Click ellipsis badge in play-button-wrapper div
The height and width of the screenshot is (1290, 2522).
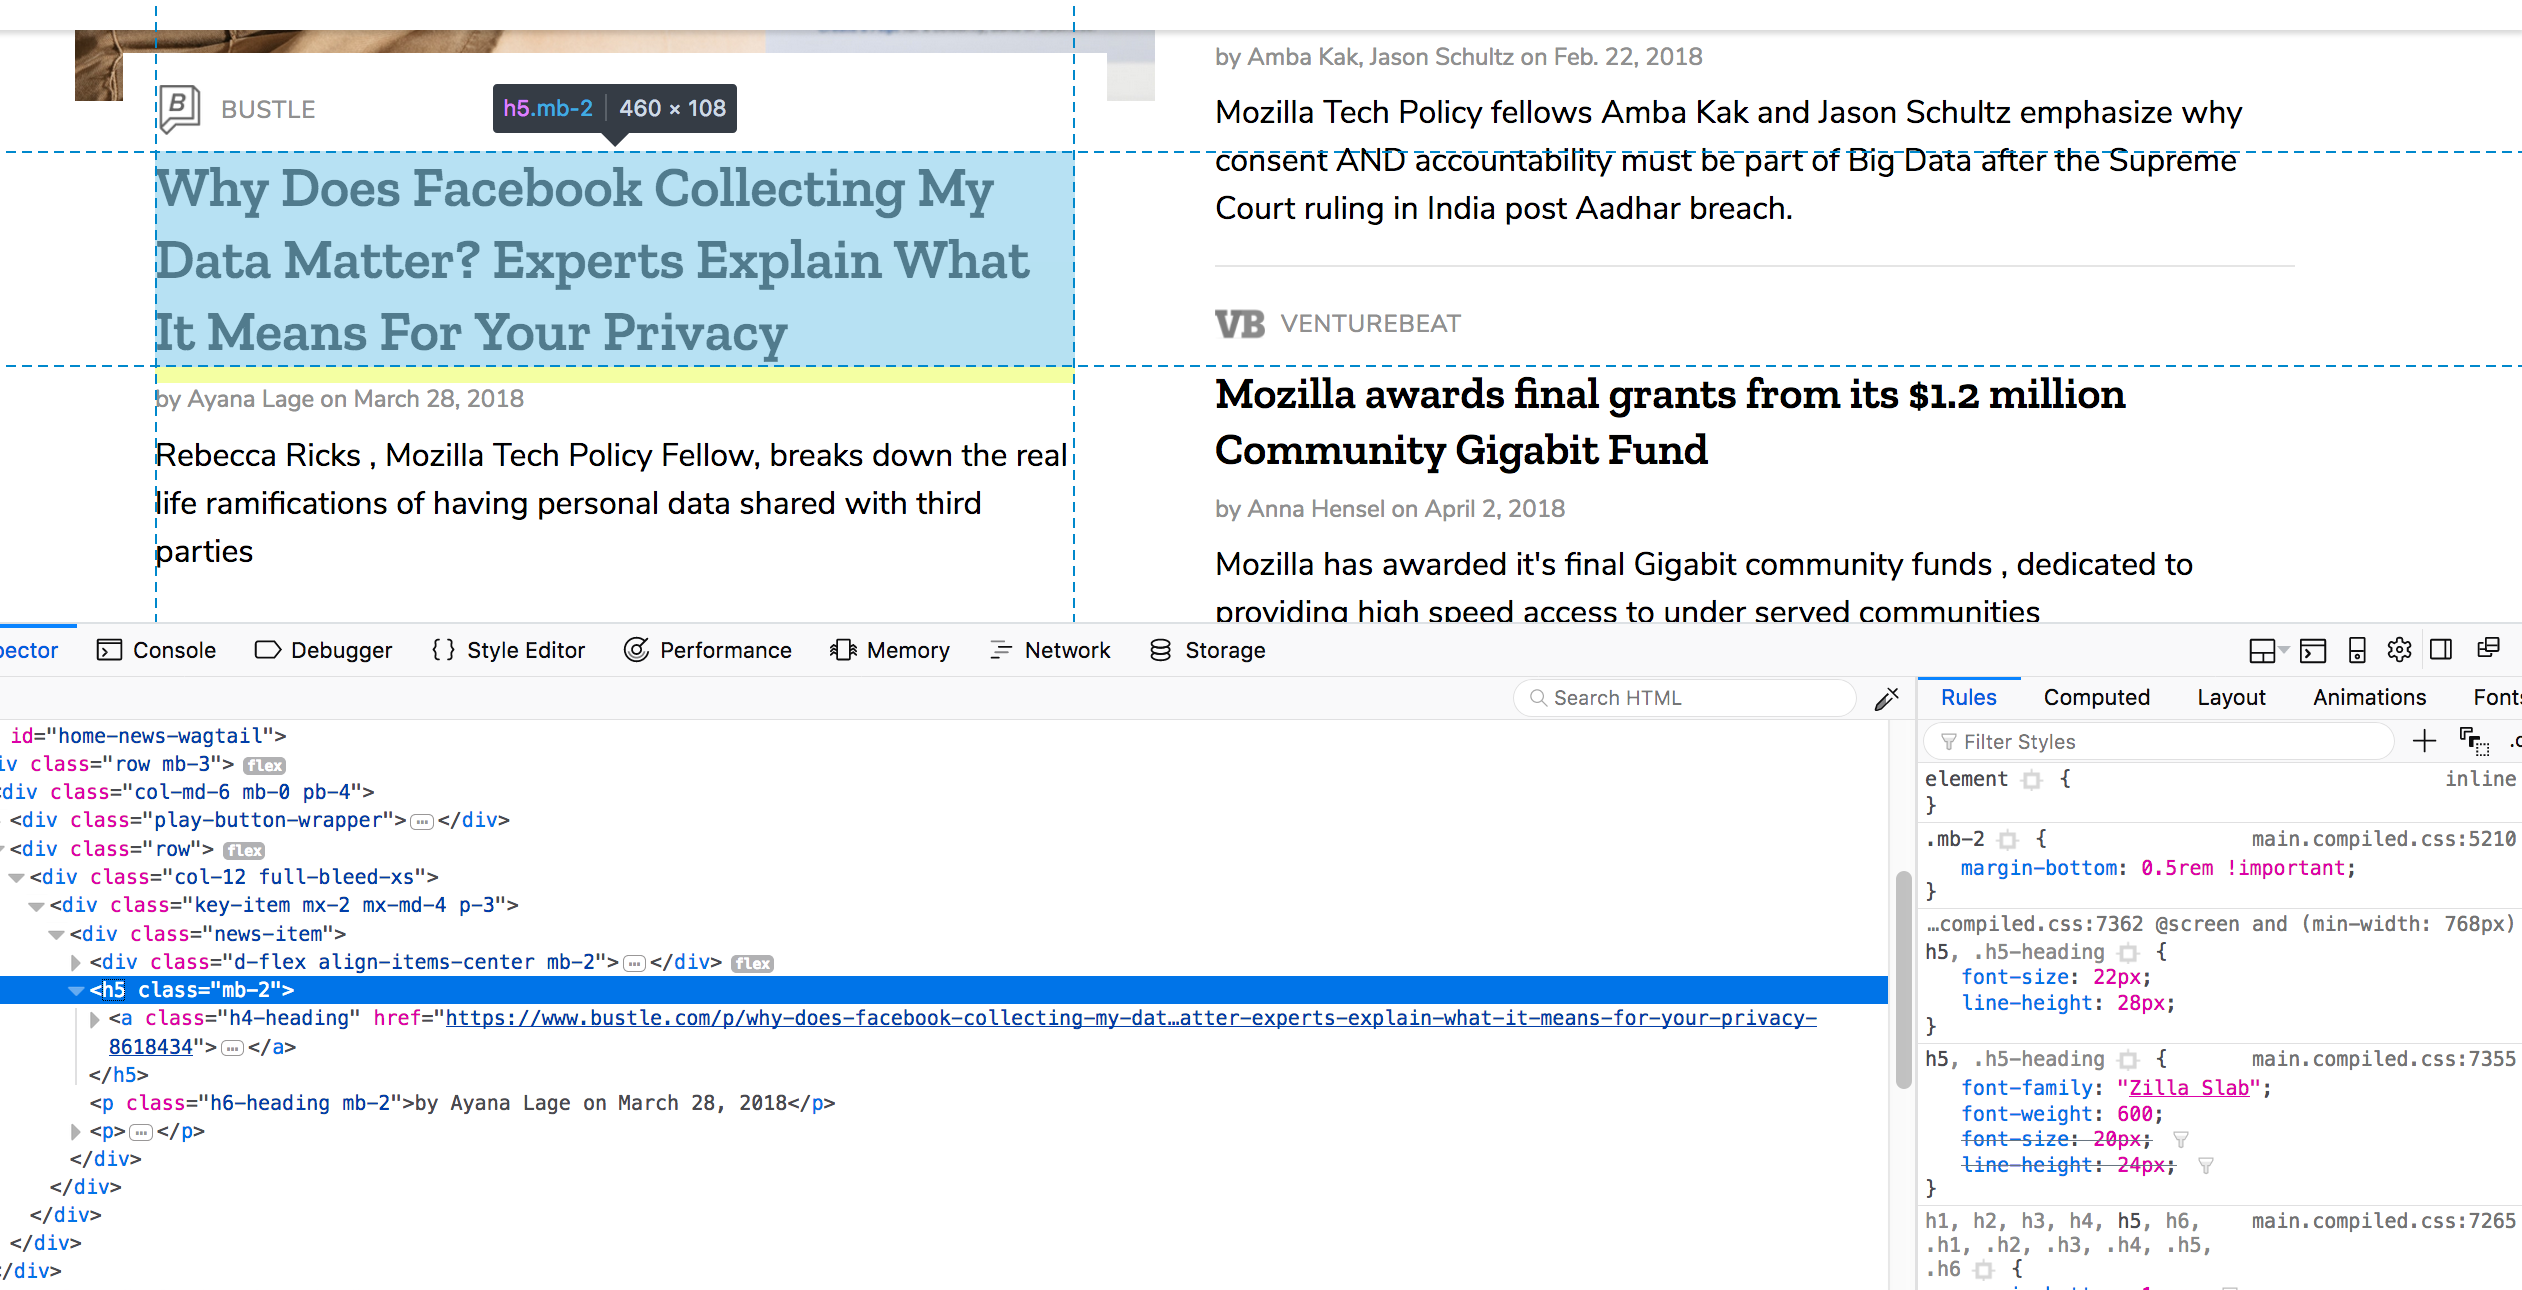point(422,822)
